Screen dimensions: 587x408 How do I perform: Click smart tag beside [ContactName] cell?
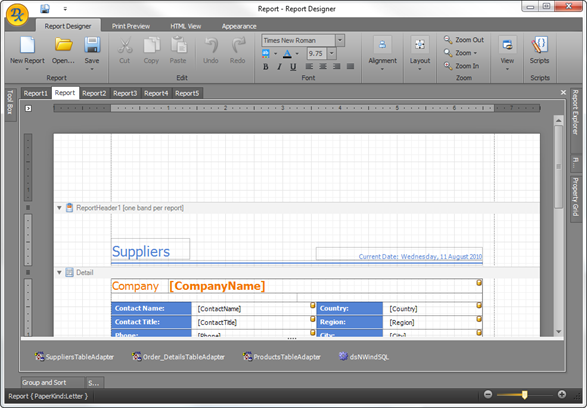tap(313, 305)
